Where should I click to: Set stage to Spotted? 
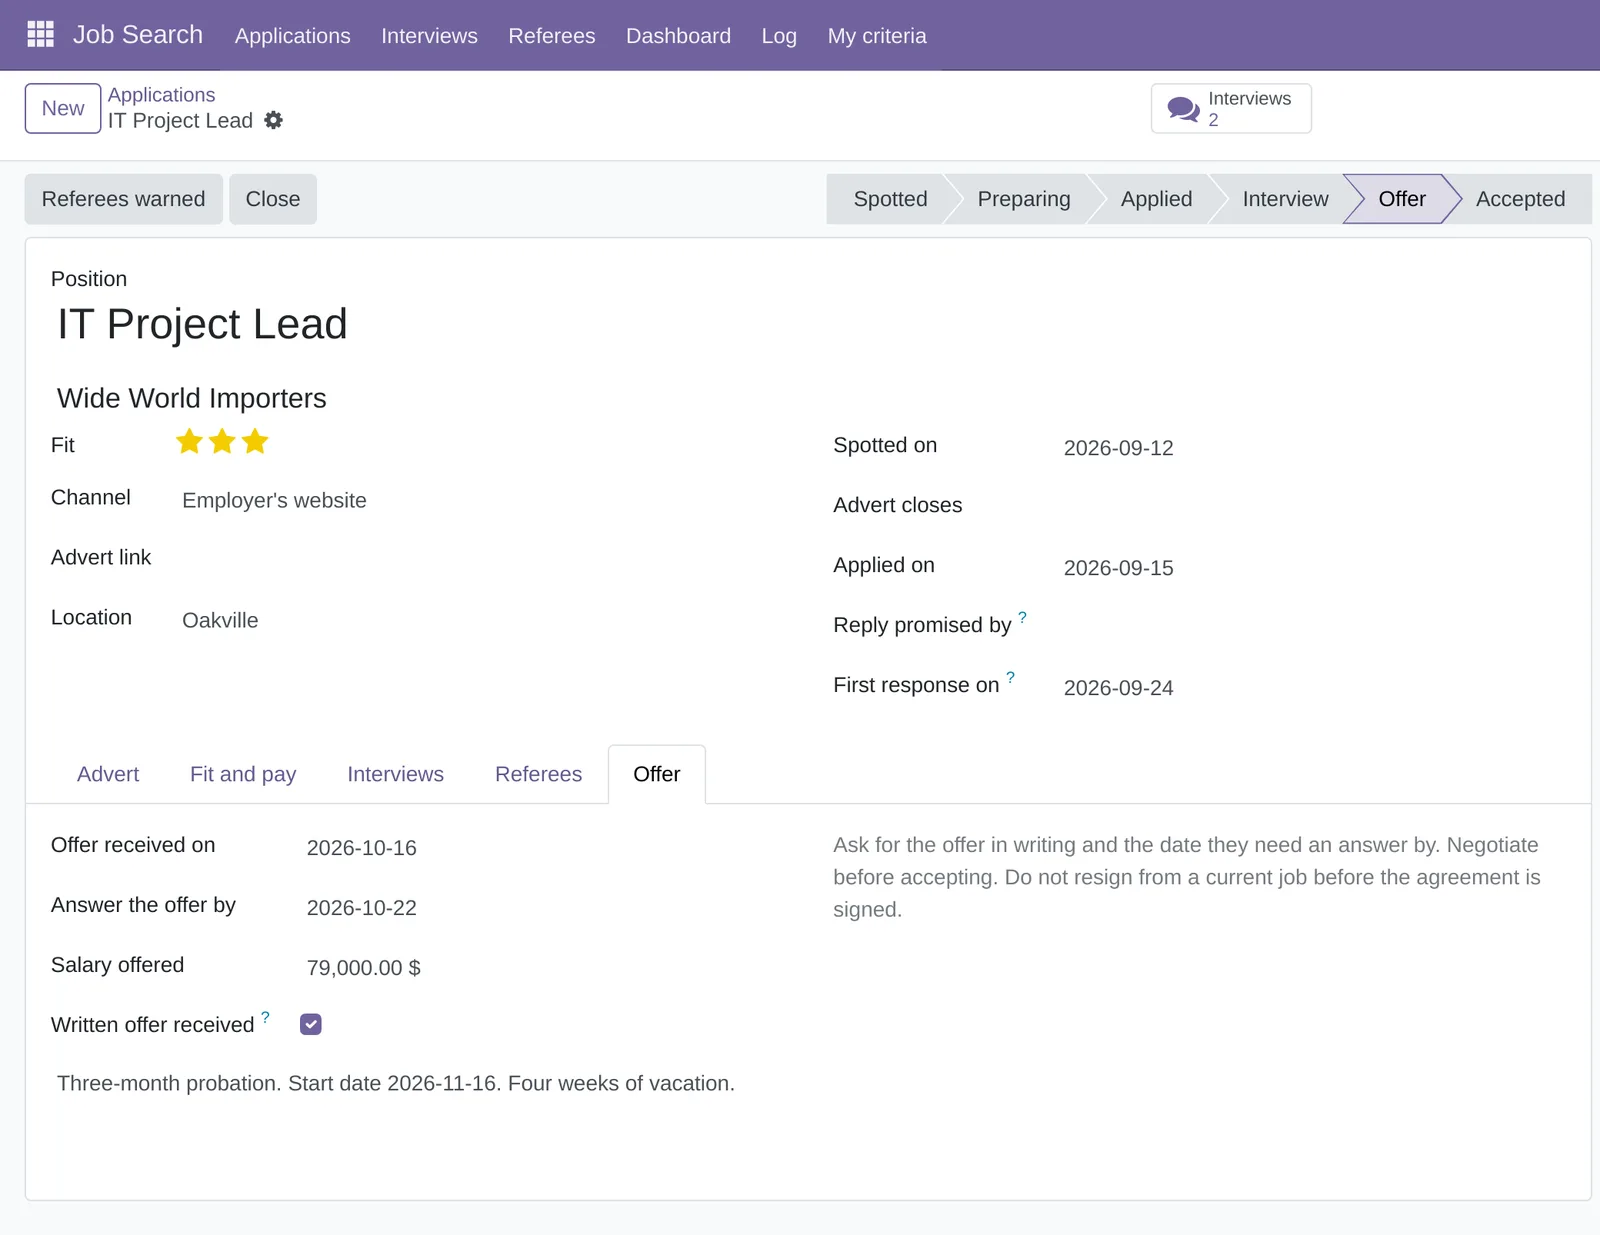tap(890, 199)
